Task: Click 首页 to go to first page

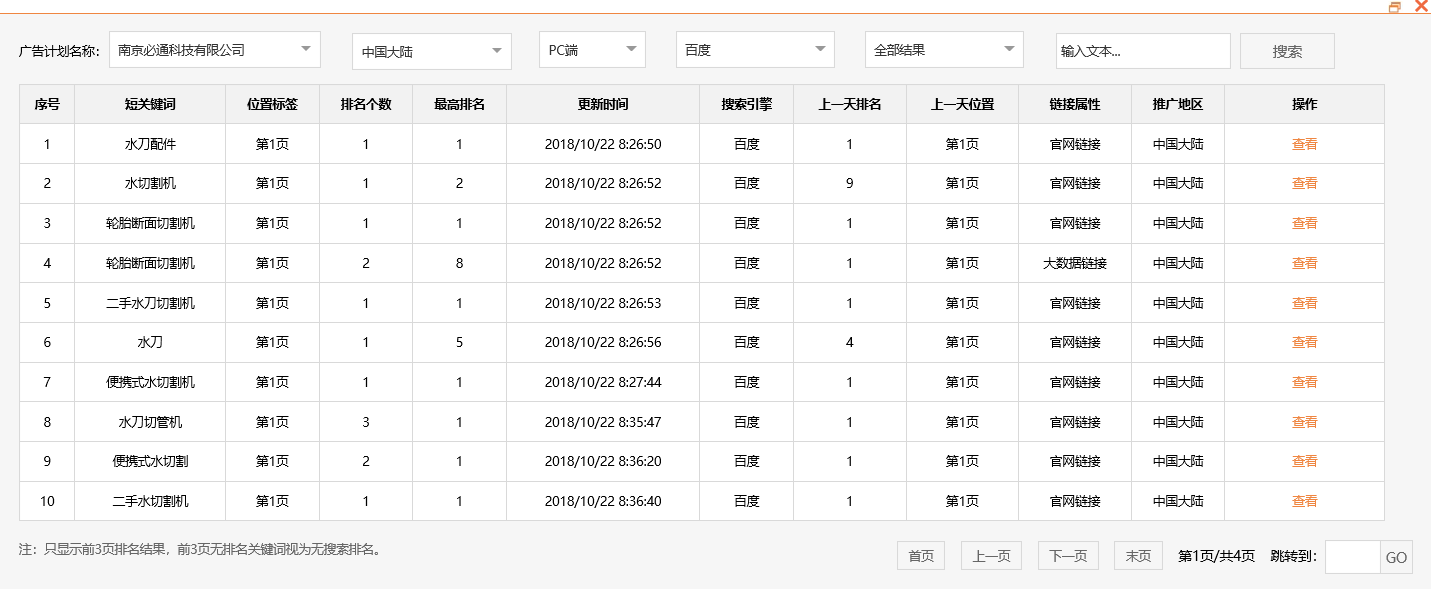Action: tap(920, 555)
